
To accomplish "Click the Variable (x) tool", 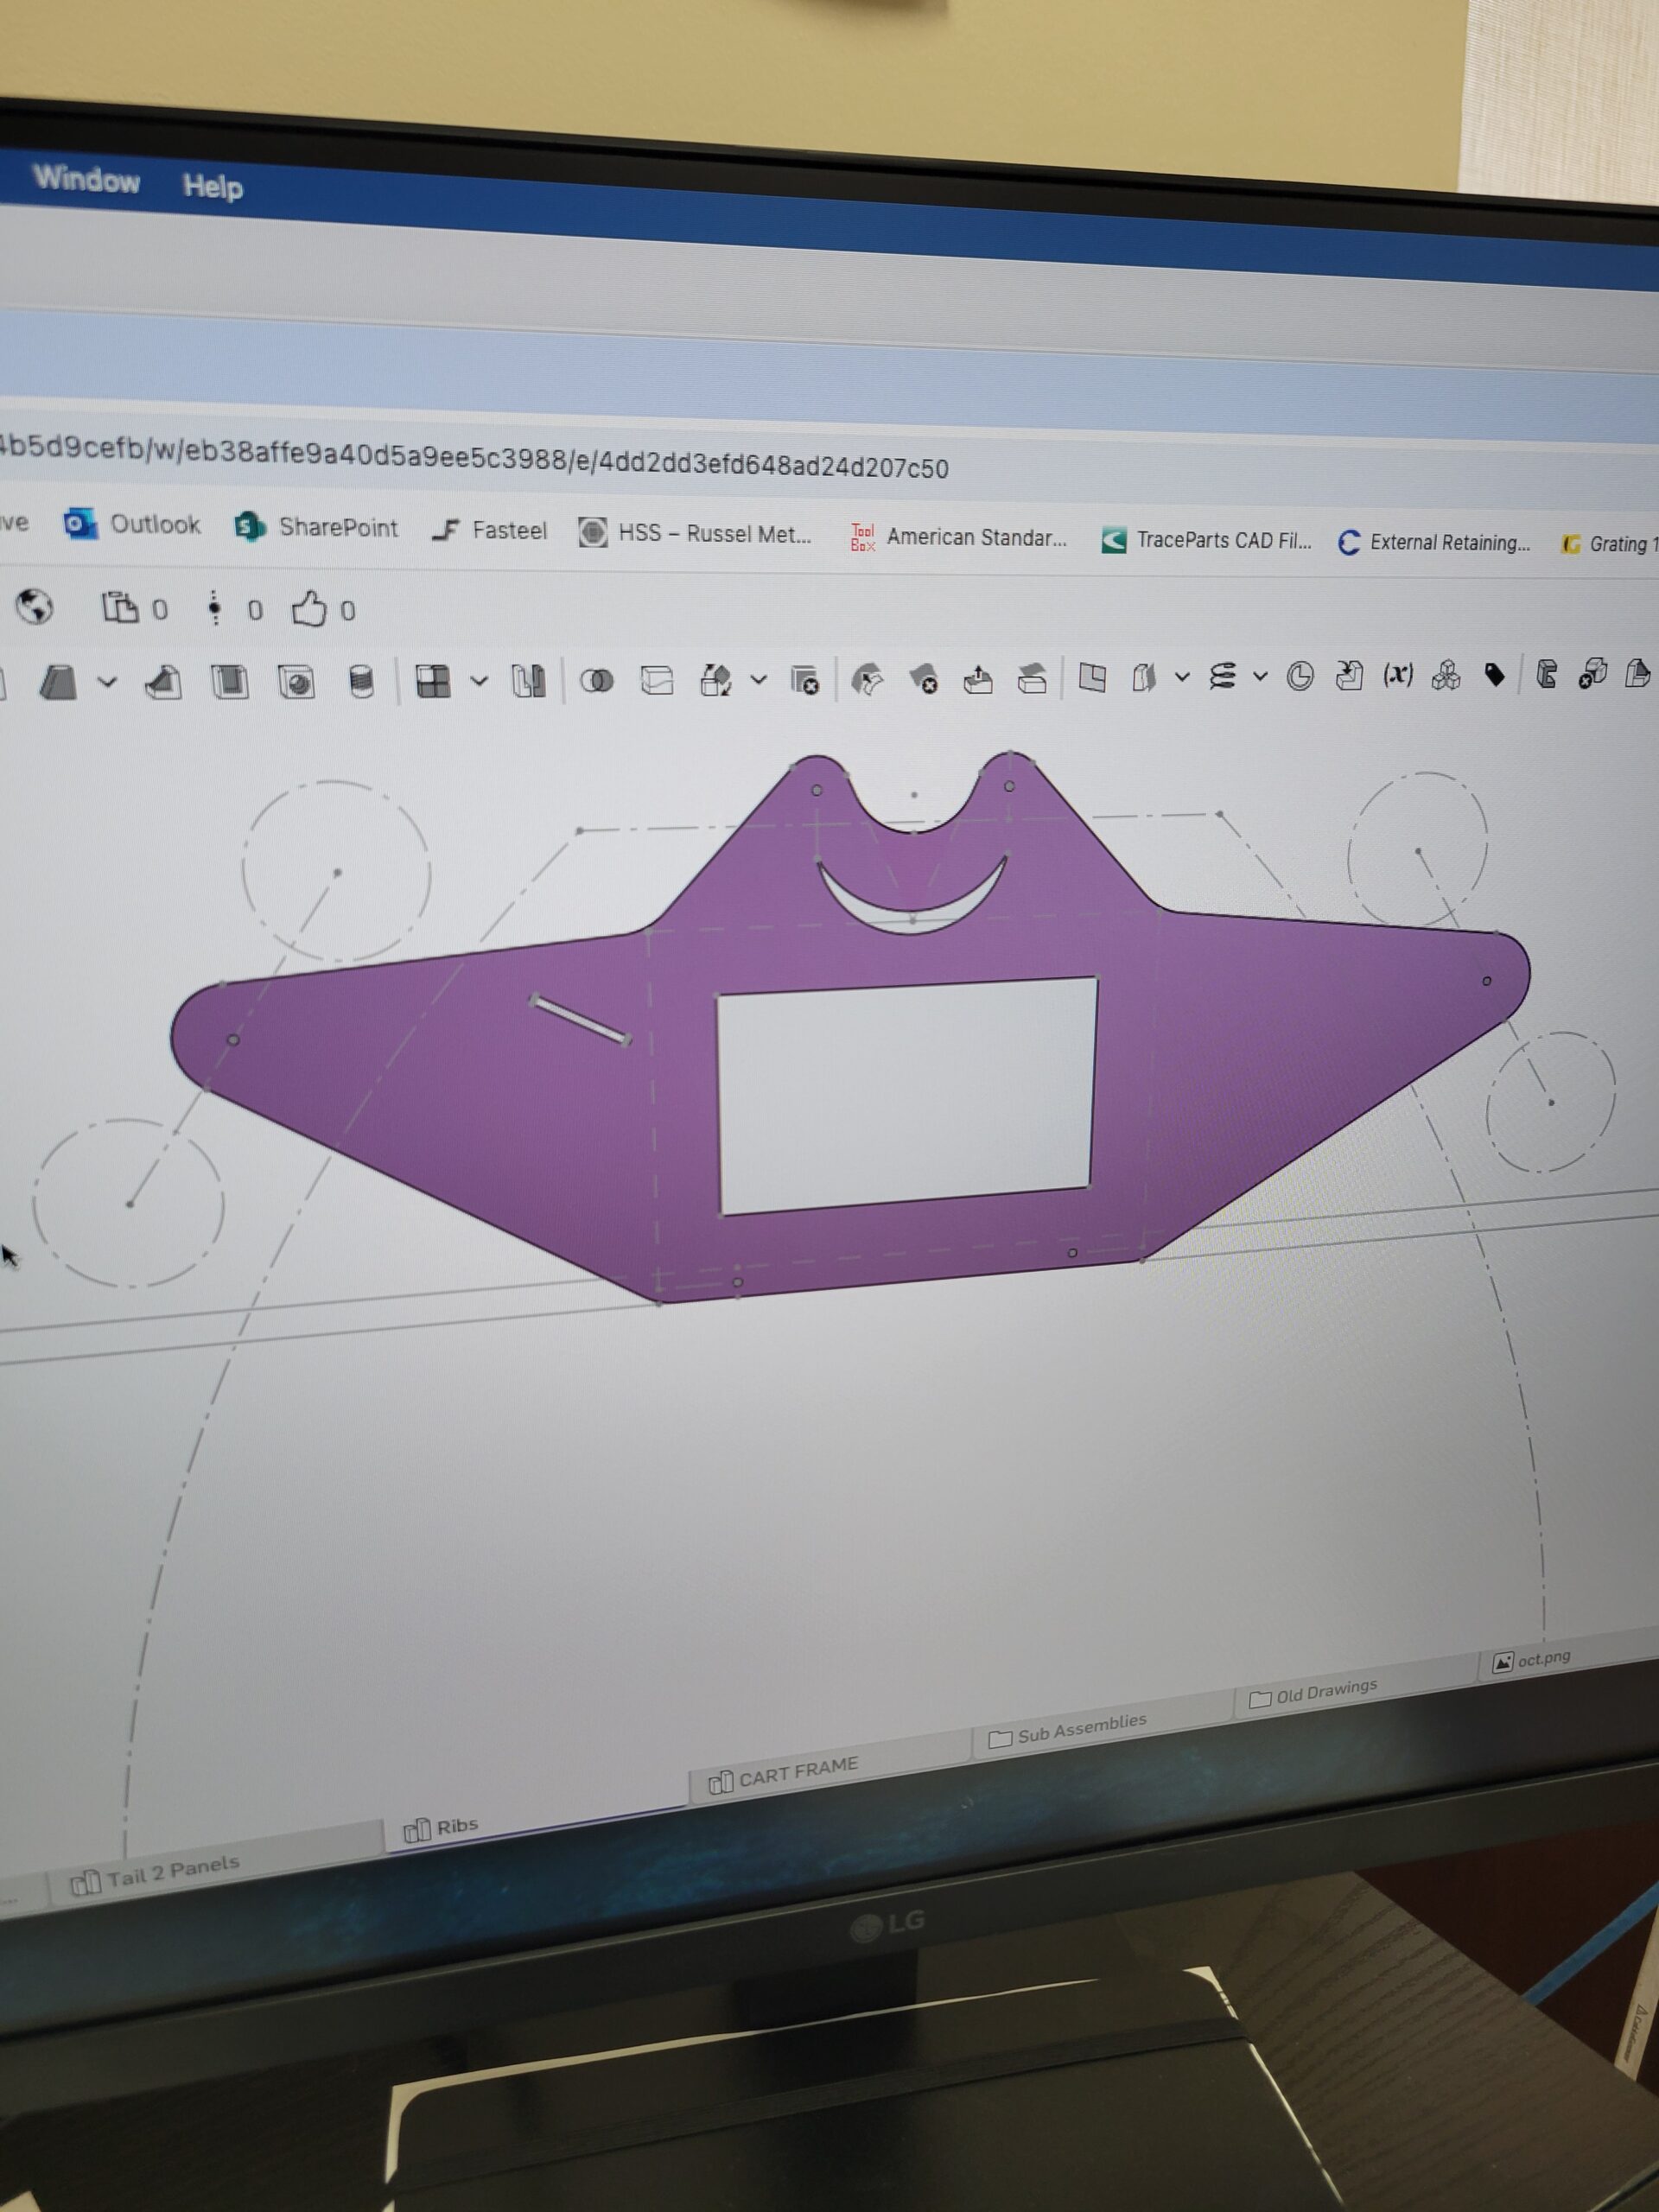I will (x=1397, y=675).
